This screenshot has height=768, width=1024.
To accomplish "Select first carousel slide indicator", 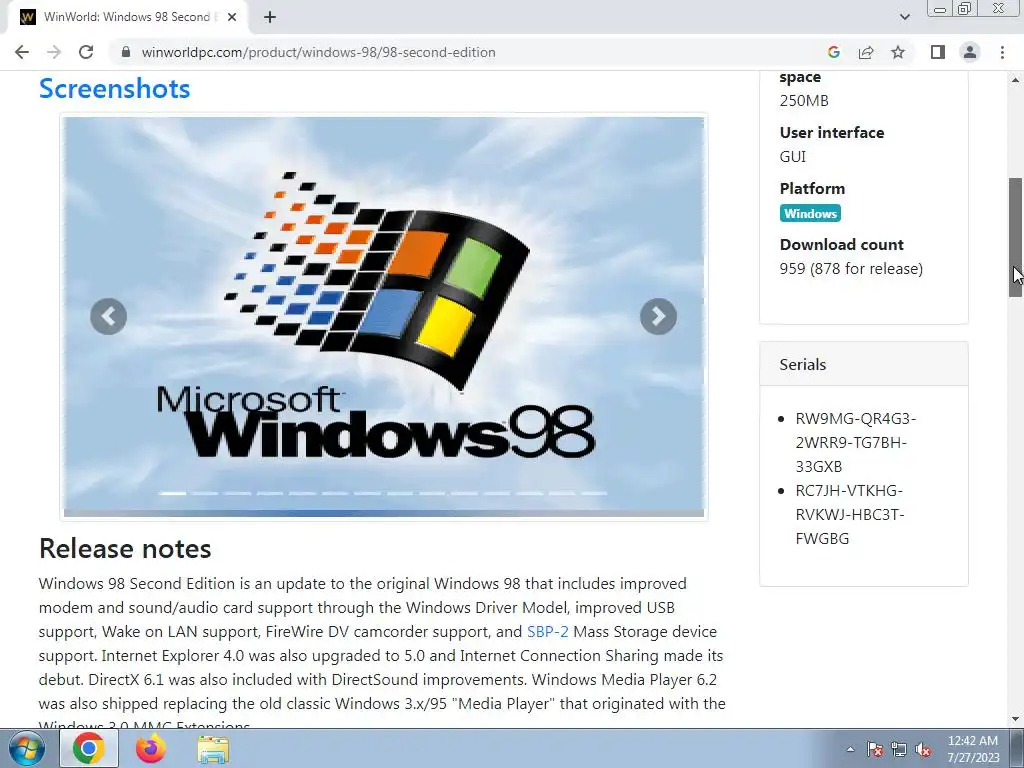I will (173, 493).
